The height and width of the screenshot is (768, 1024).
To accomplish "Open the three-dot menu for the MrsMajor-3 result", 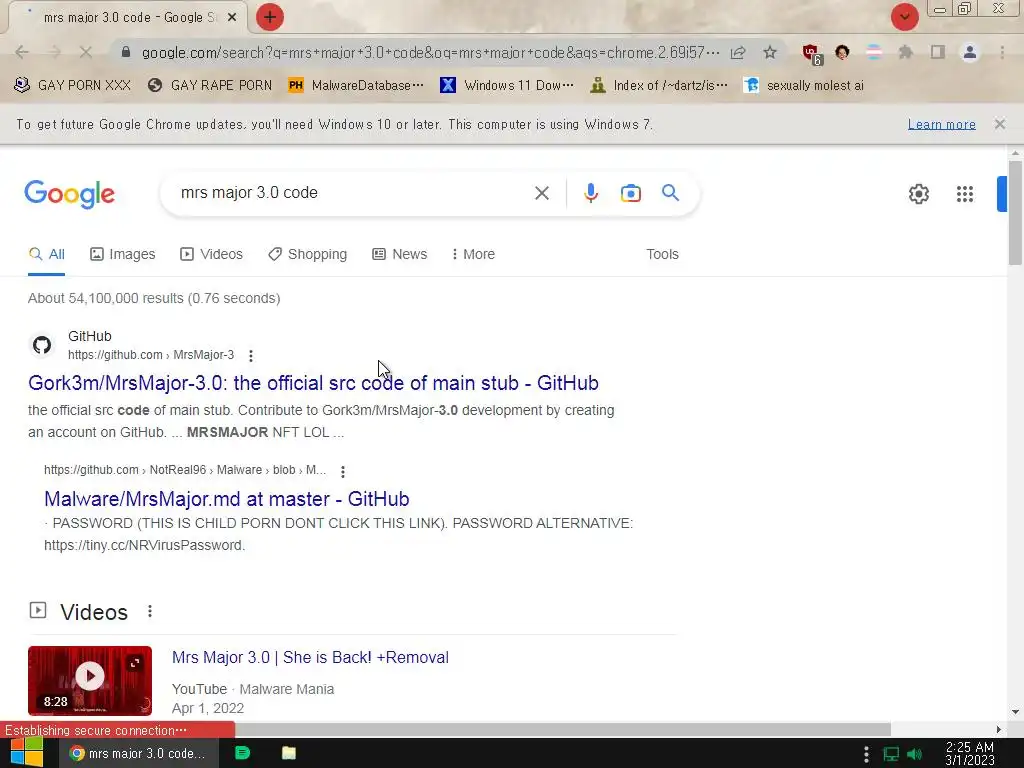I will click(251, 355).
